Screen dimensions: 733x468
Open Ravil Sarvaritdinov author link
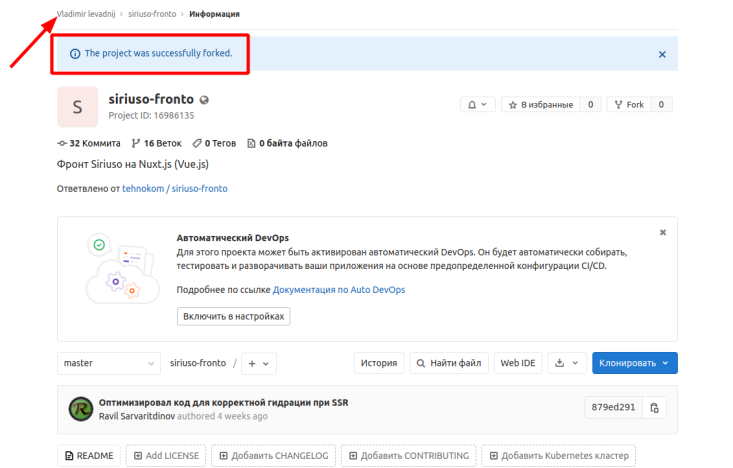click(x=137, y=416)
